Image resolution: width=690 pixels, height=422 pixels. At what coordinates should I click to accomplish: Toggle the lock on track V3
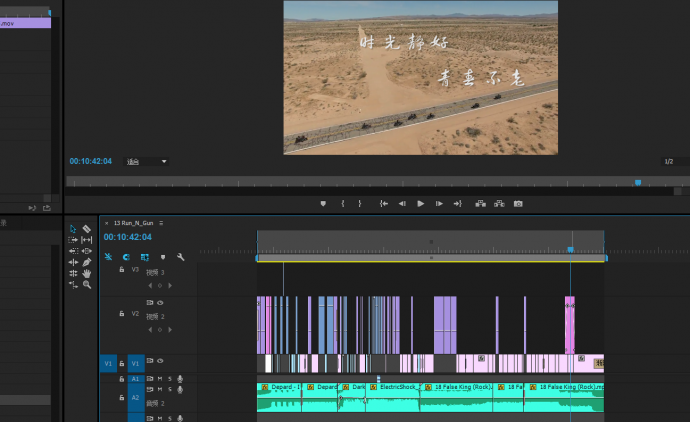point(123,270)
